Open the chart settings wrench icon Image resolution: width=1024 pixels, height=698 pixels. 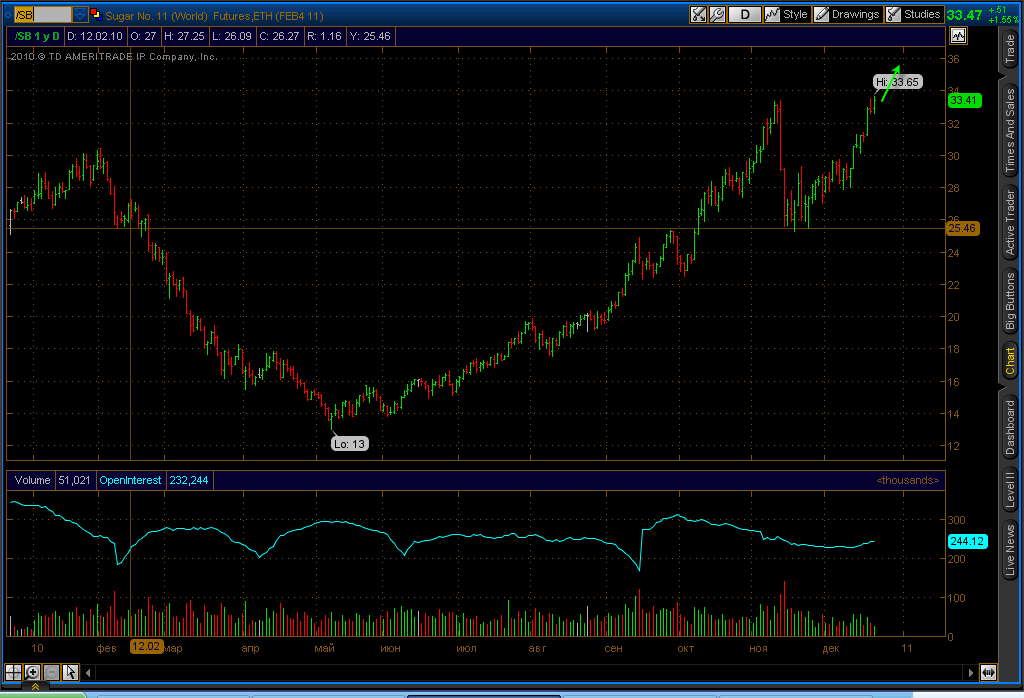click(x=717, y=14)
